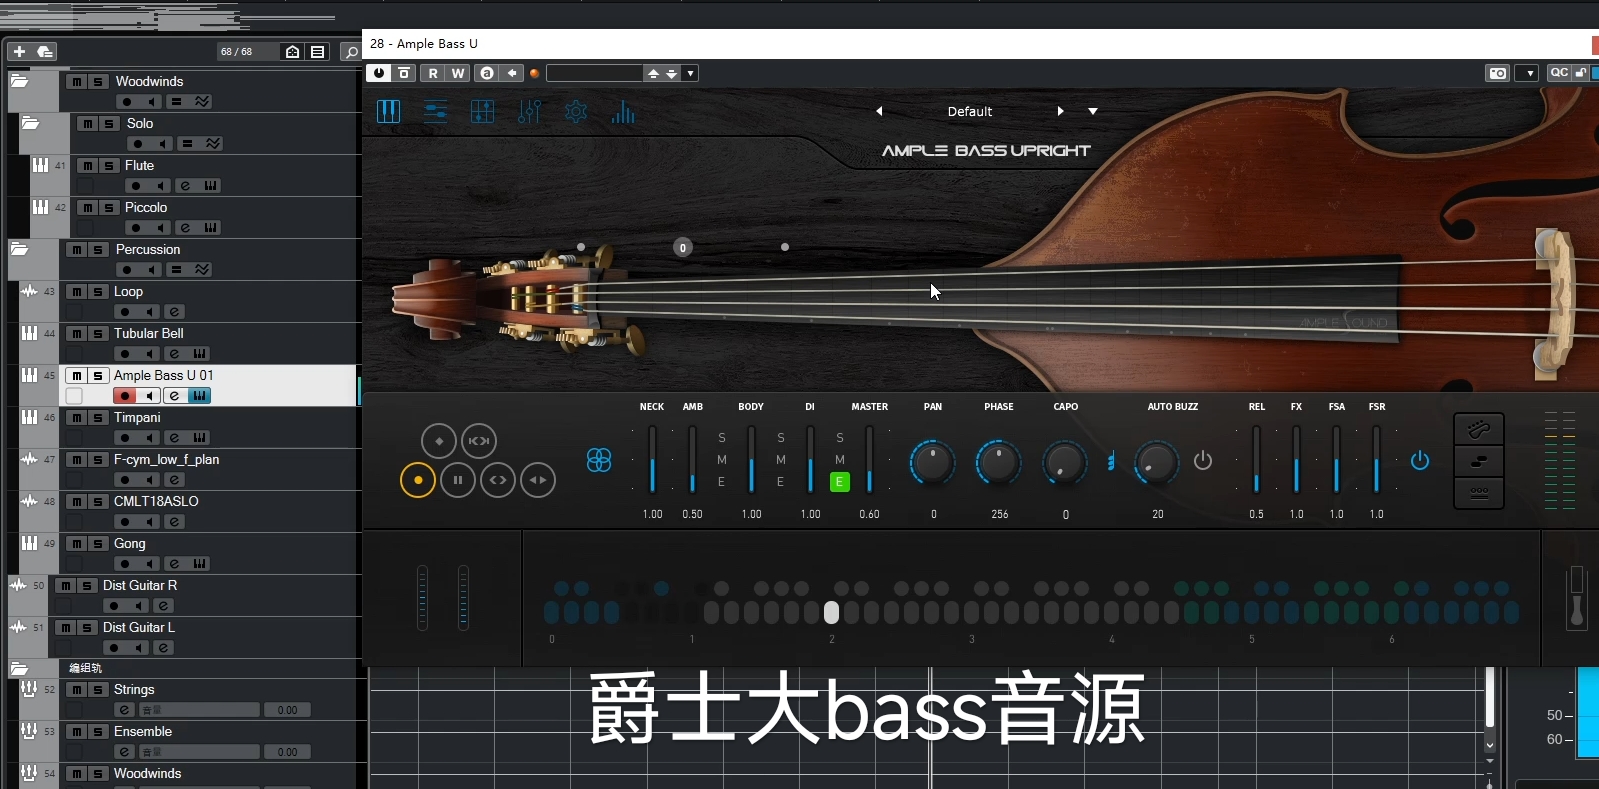Open the grid tab editor icon

coord(482,112)
